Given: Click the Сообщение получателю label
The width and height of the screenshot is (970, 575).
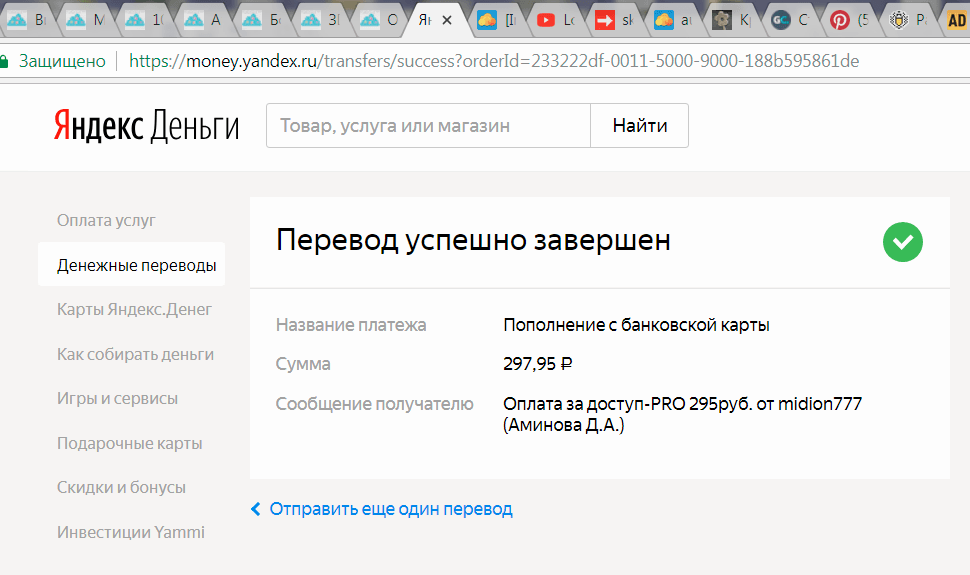Looking at the screenshot, I should (x=374, y=404).
